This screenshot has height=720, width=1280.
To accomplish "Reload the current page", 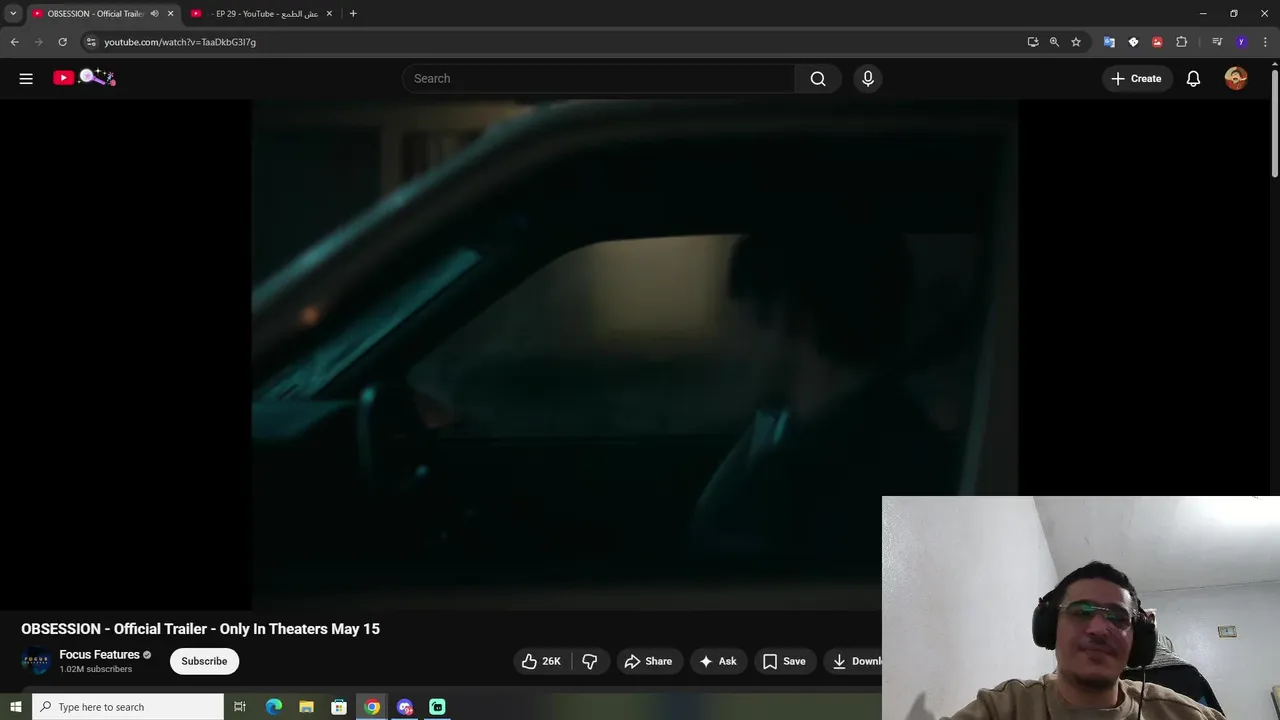I will point(62,42).
